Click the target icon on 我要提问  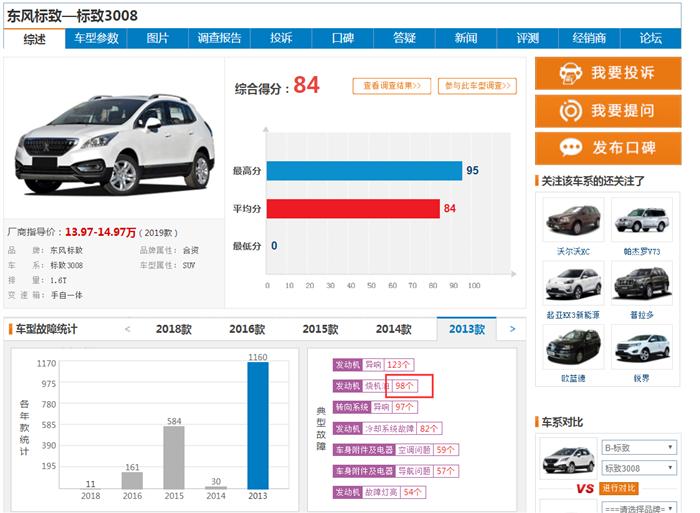tap(571, 111)
